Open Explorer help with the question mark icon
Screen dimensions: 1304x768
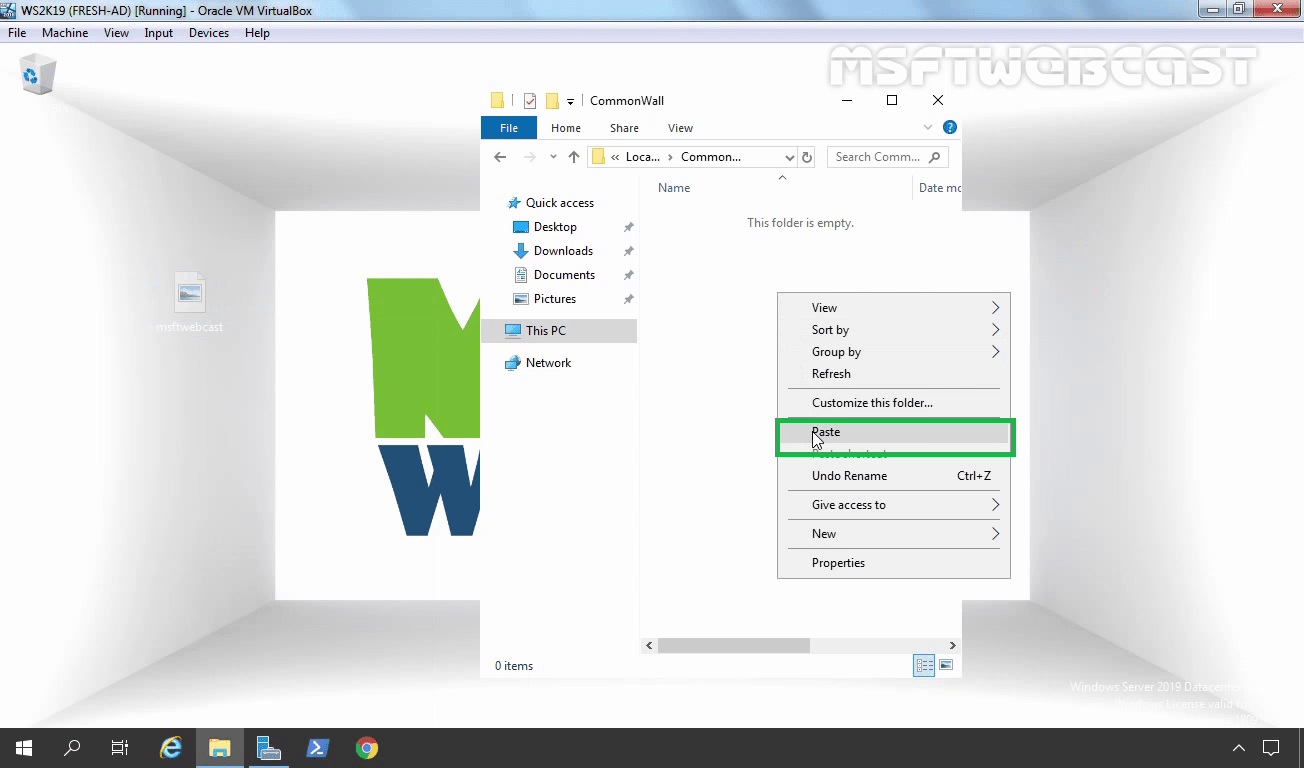[949, 127]
